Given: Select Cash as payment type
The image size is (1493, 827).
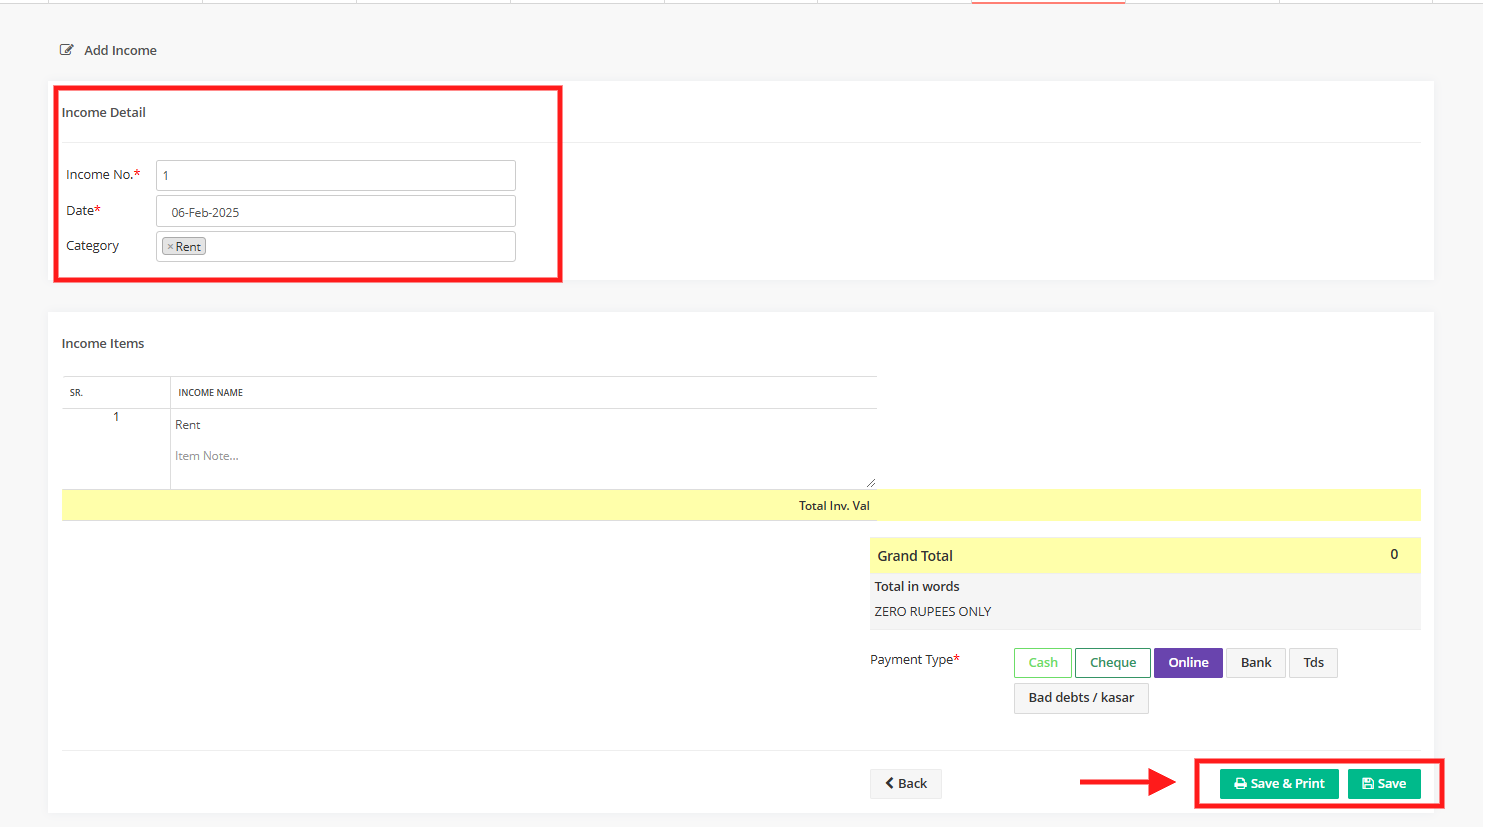Looking at the screenshot, I should pyautogui.click(x=1042, y=663).
